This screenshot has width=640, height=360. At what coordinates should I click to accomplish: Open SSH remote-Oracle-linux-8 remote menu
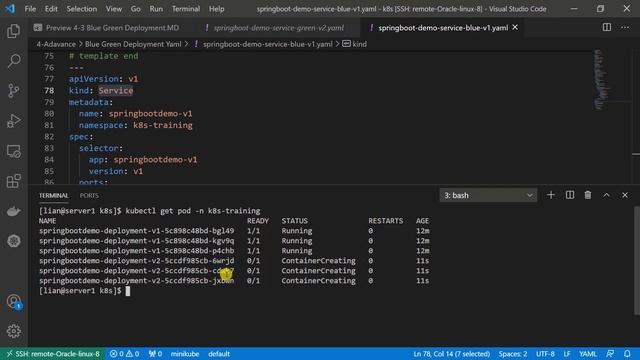click(53, 353)
